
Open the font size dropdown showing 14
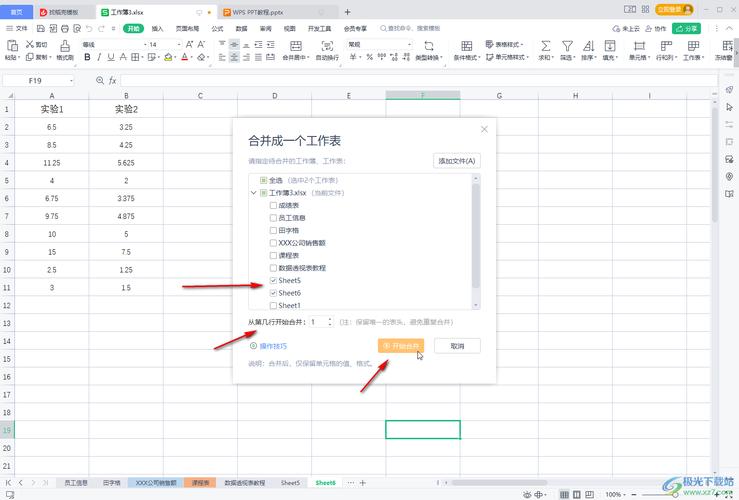(x=179, y=44)
